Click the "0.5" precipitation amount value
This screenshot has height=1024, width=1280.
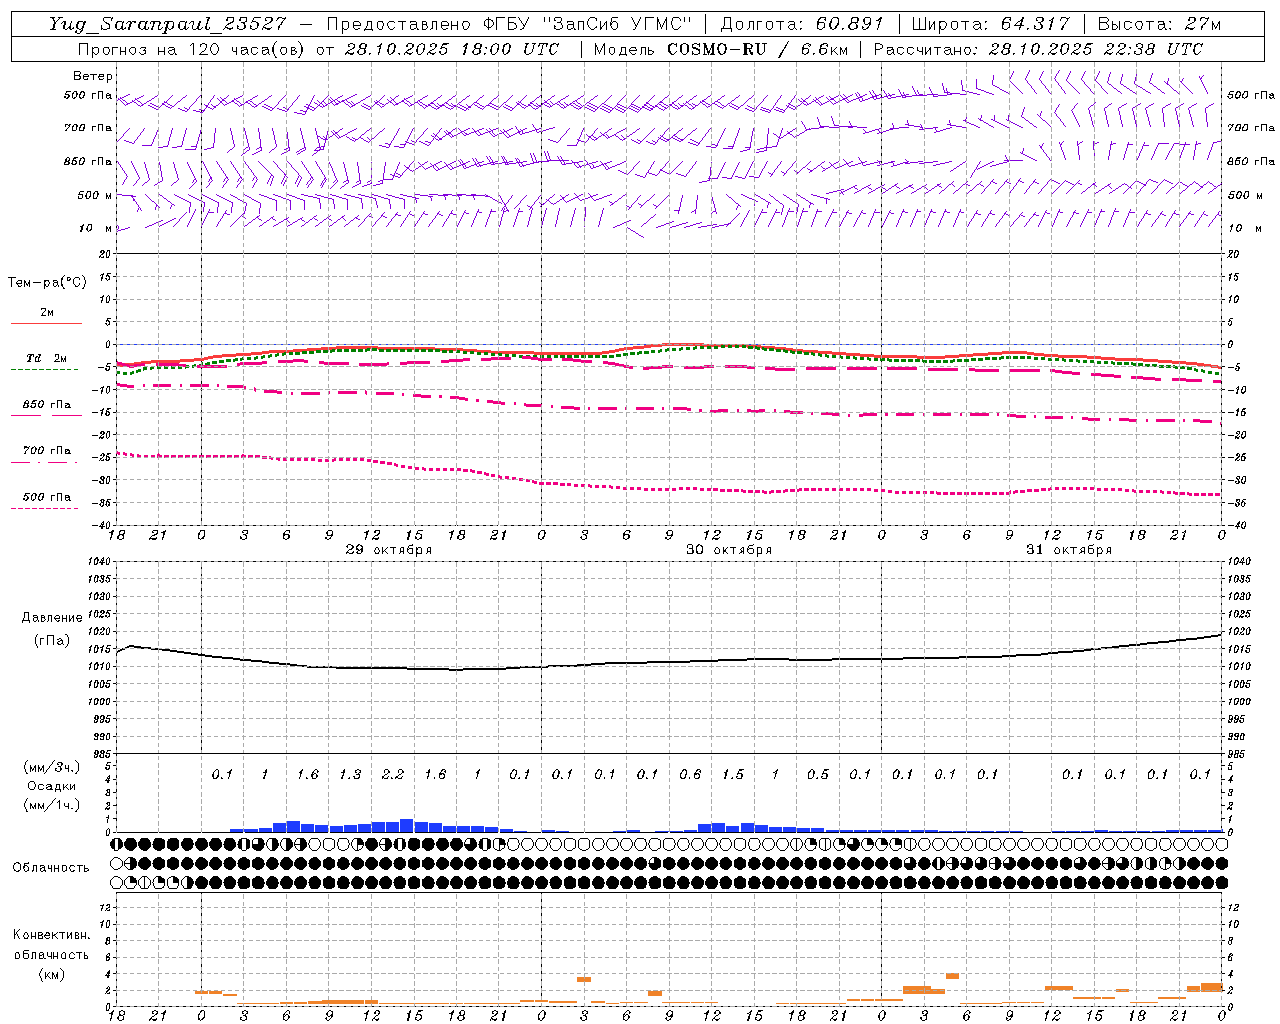point(818,775)
